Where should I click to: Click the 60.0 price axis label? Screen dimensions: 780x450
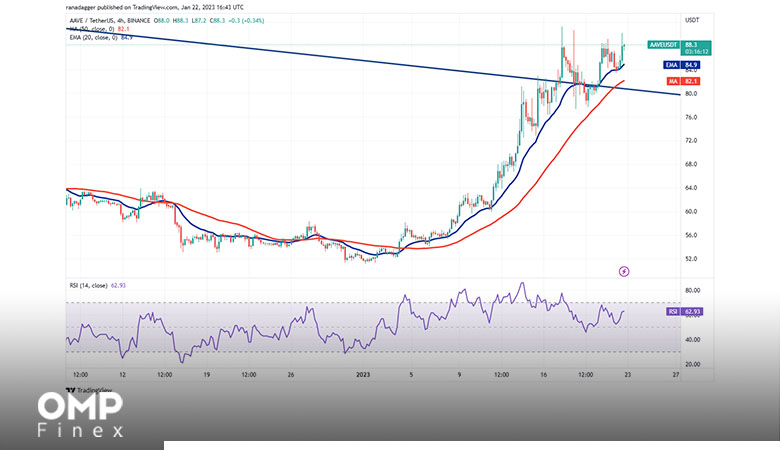(692, 211)
